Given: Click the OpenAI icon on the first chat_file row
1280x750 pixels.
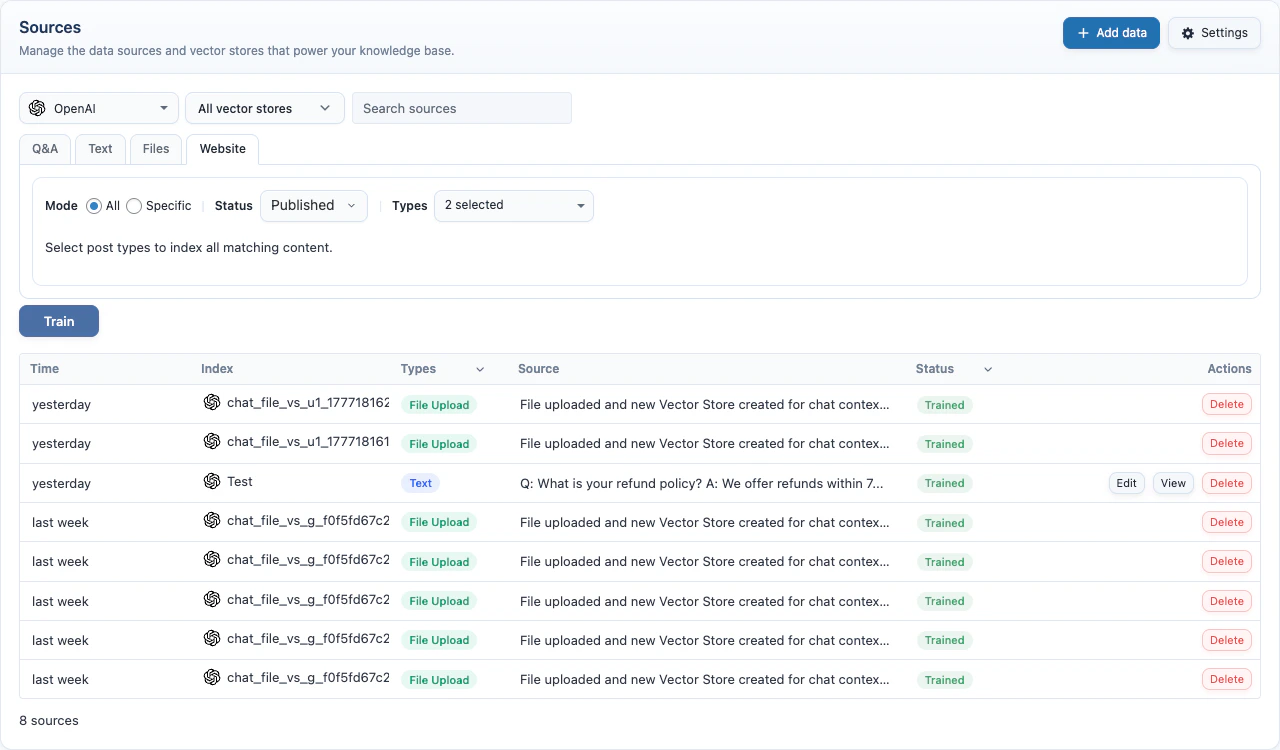Looking at the screenshot, I should click(x=211, y=402).
